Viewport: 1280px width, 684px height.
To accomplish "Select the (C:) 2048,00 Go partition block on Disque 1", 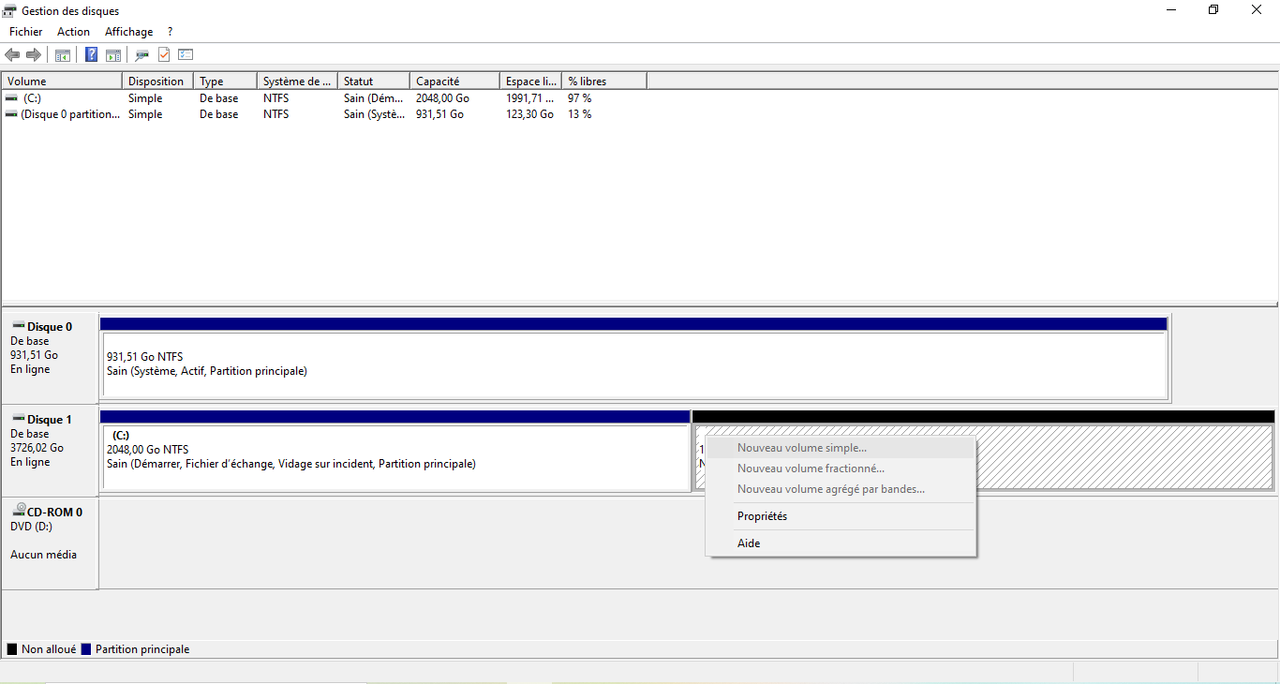I will click(x=396, y=457).
